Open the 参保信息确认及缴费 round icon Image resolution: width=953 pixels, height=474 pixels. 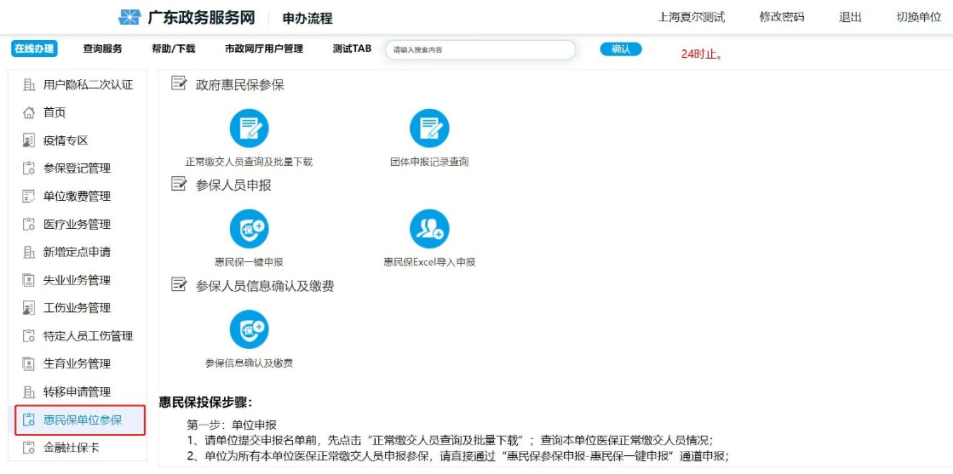coord(249,329)
